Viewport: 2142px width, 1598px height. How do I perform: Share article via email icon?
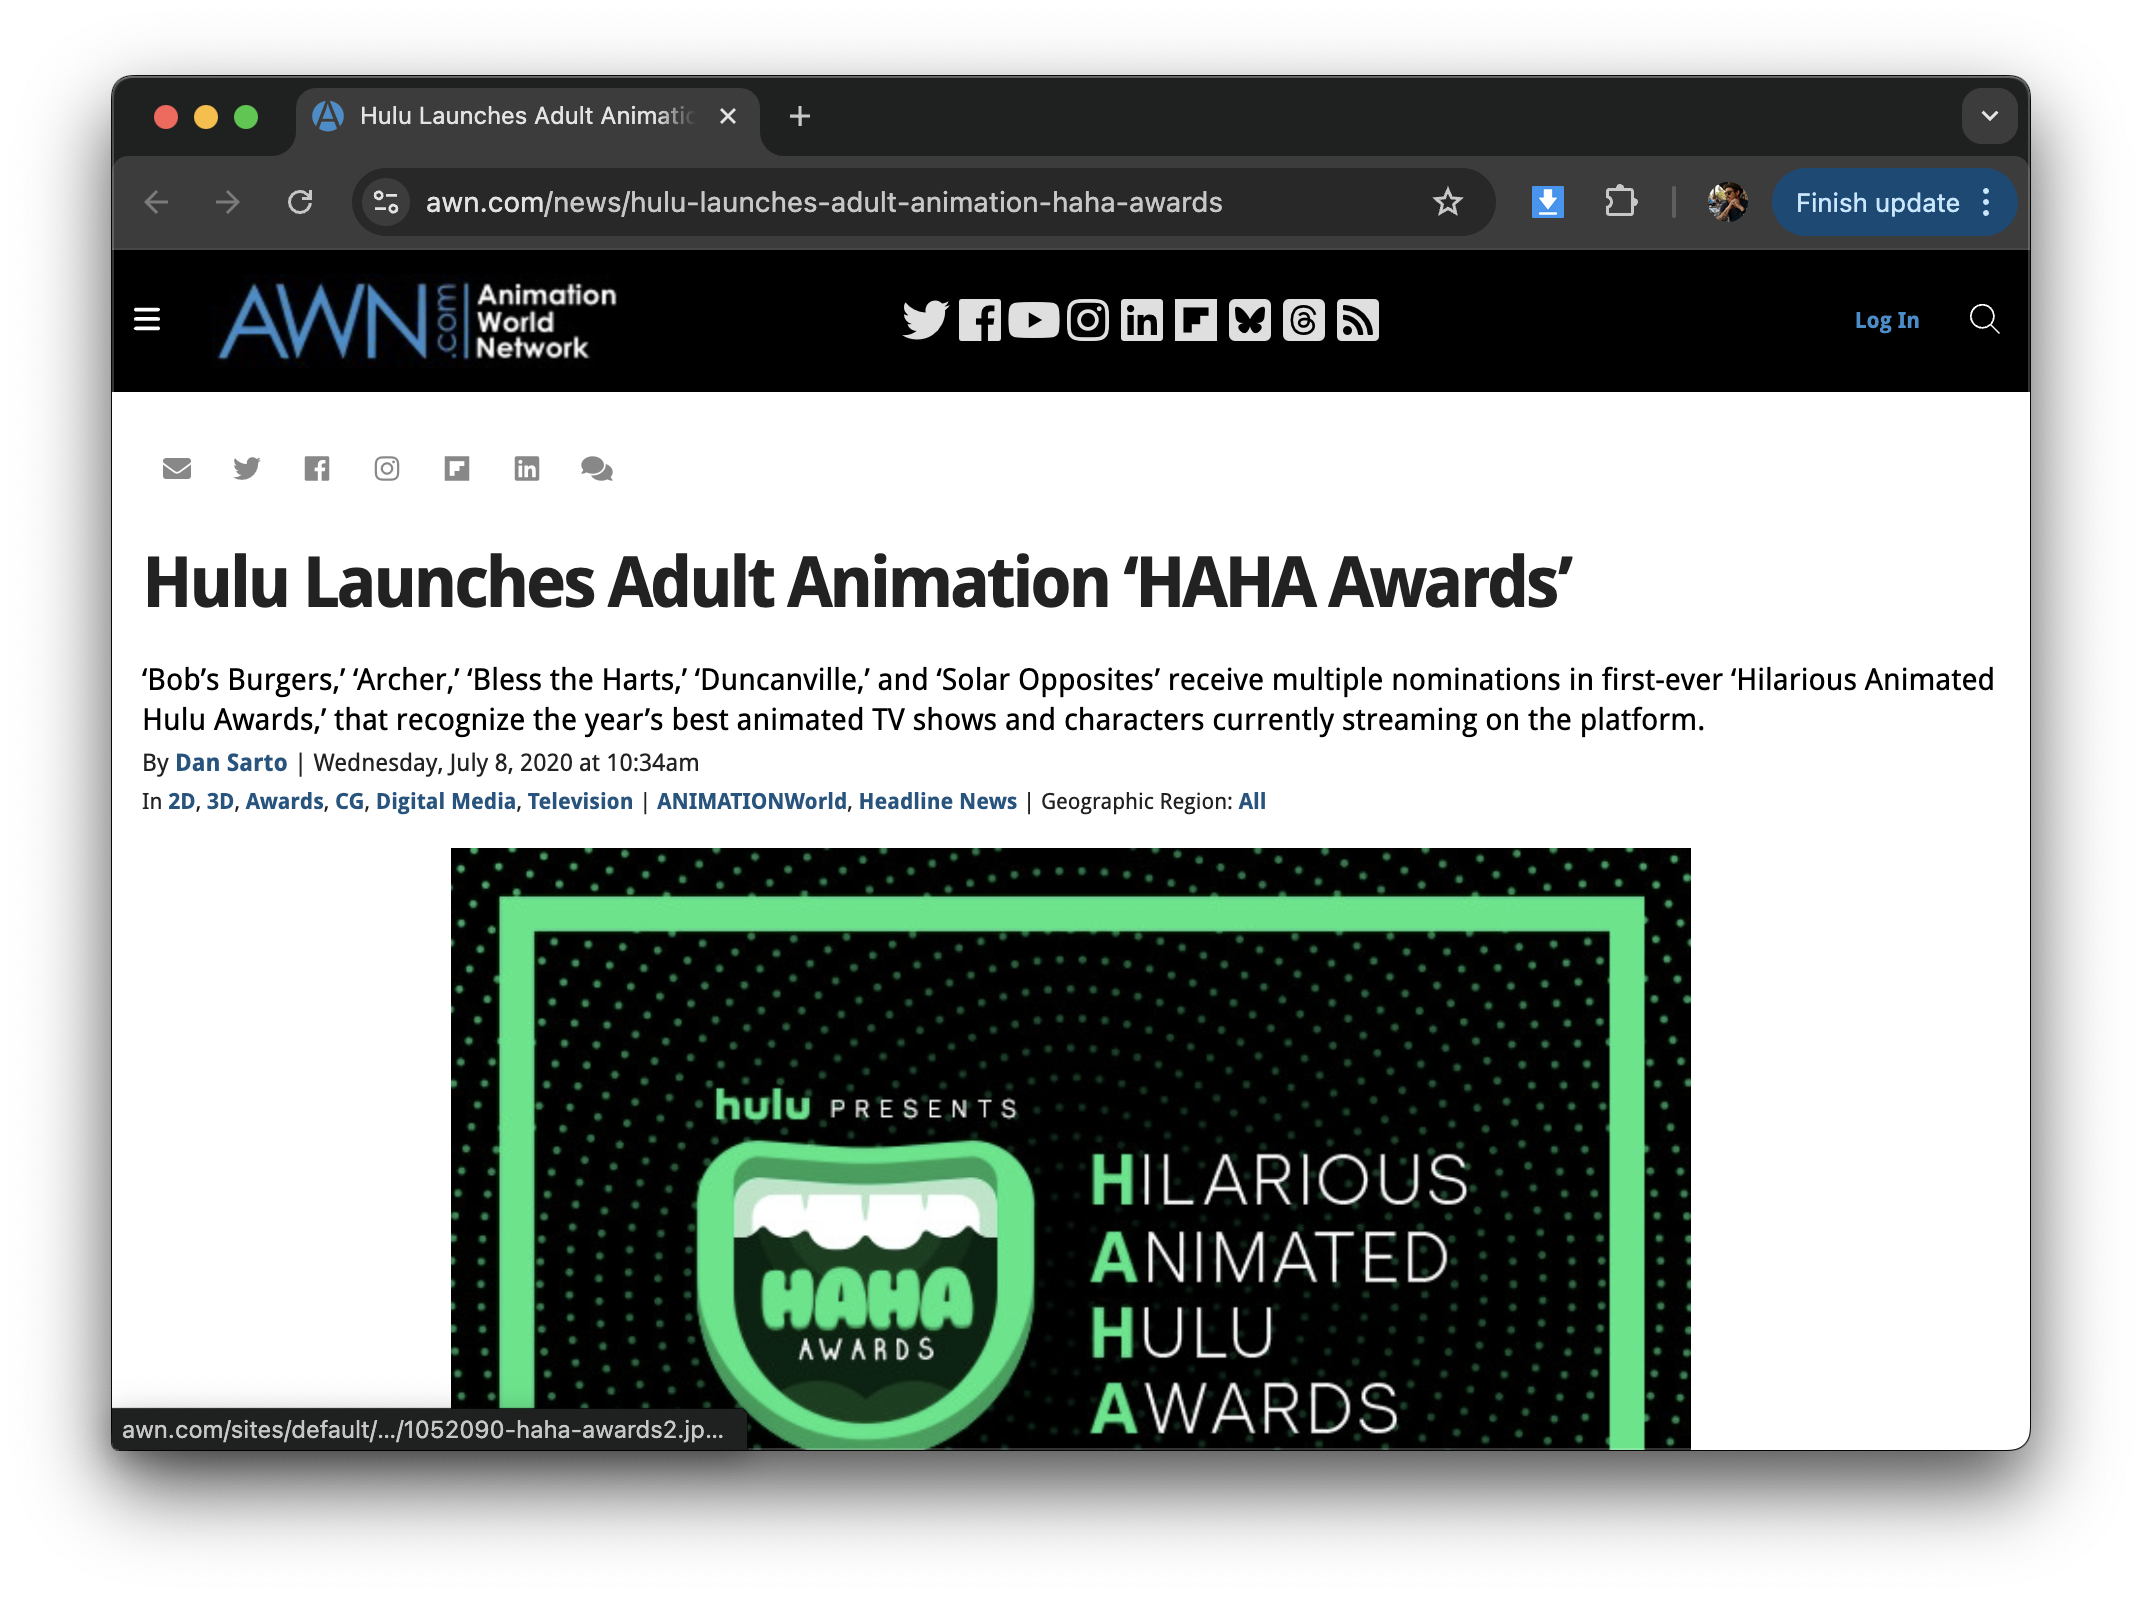[177, 468]
